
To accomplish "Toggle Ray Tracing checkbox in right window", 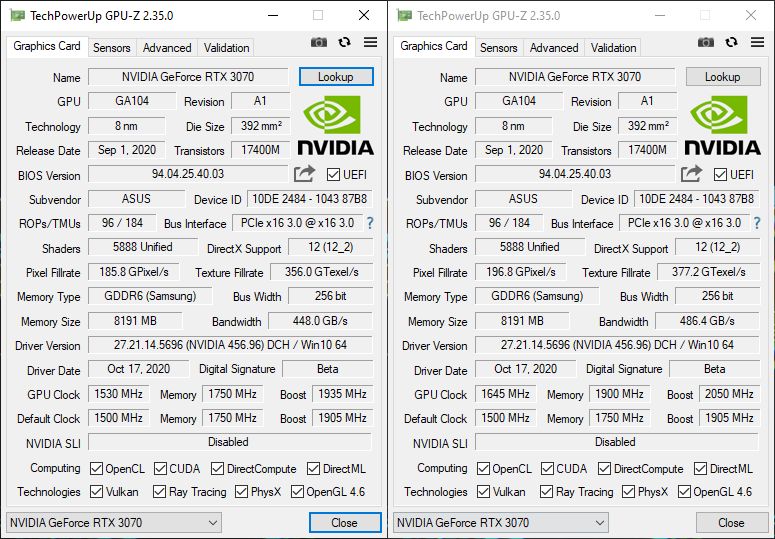I will pos(546,492).
